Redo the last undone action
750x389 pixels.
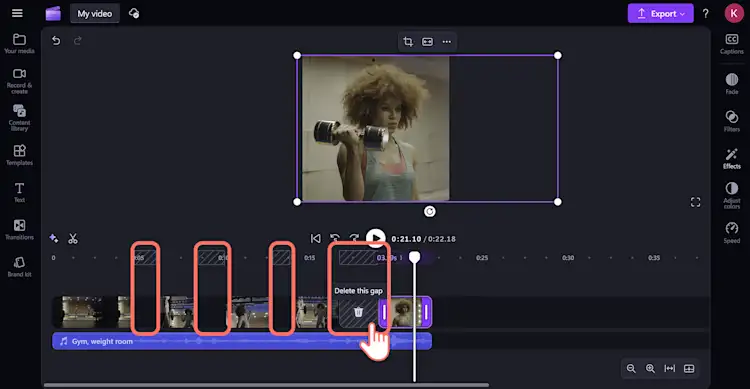(x=77, y=41)
